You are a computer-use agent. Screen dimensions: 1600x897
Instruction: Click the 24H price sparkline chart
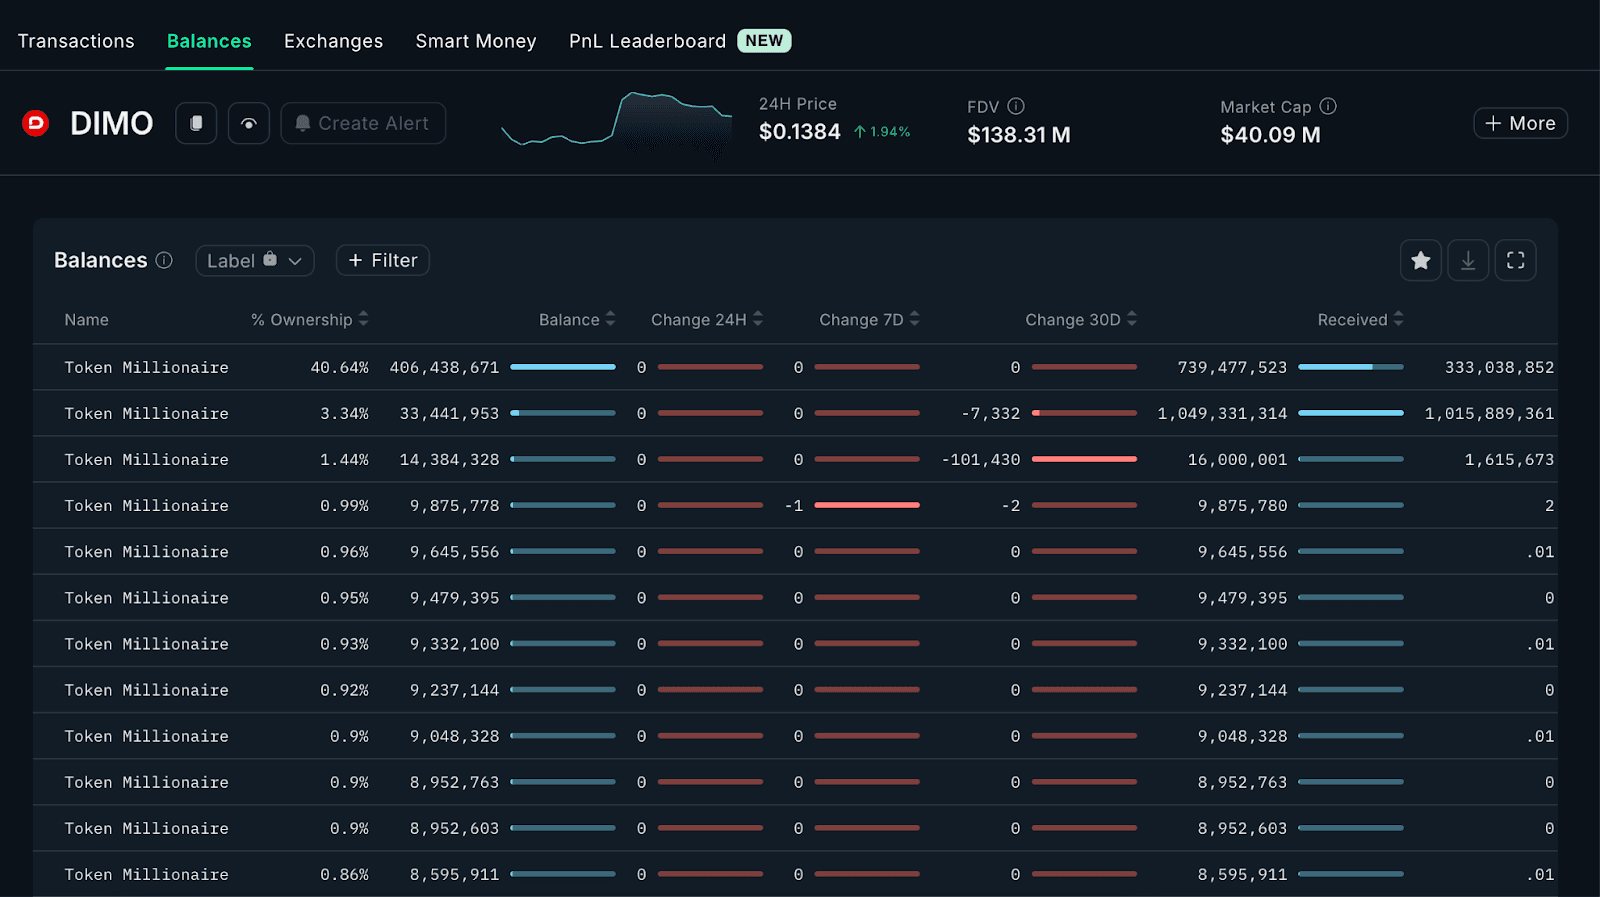[x=616, y=123]
